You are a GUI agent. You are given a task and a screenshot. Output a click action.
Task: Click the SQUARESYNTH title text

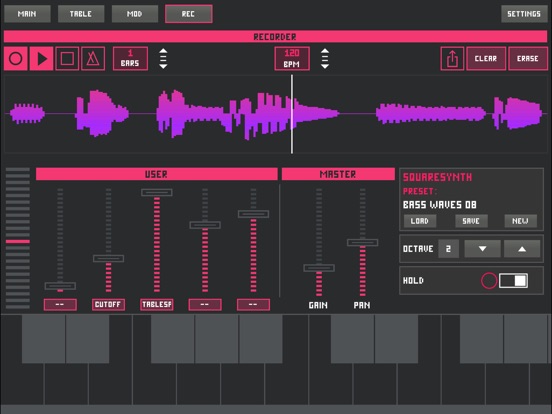[438, 177]
